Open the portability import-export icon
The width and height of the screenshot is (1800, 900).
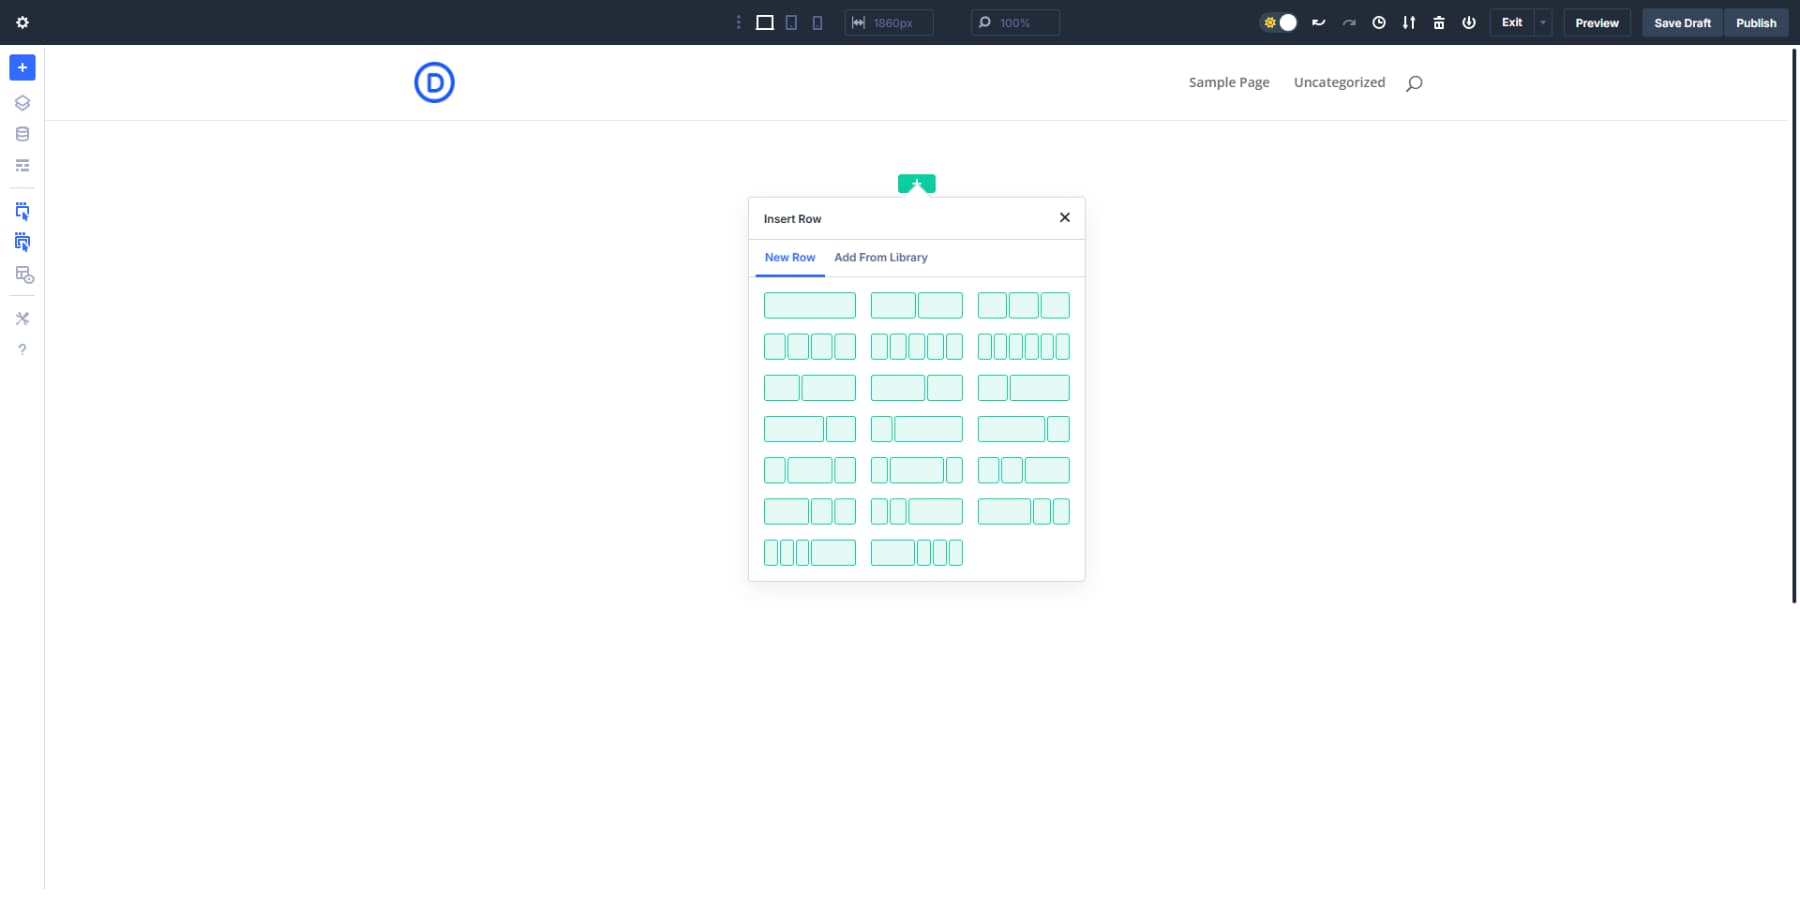[x=1409, y=22]
